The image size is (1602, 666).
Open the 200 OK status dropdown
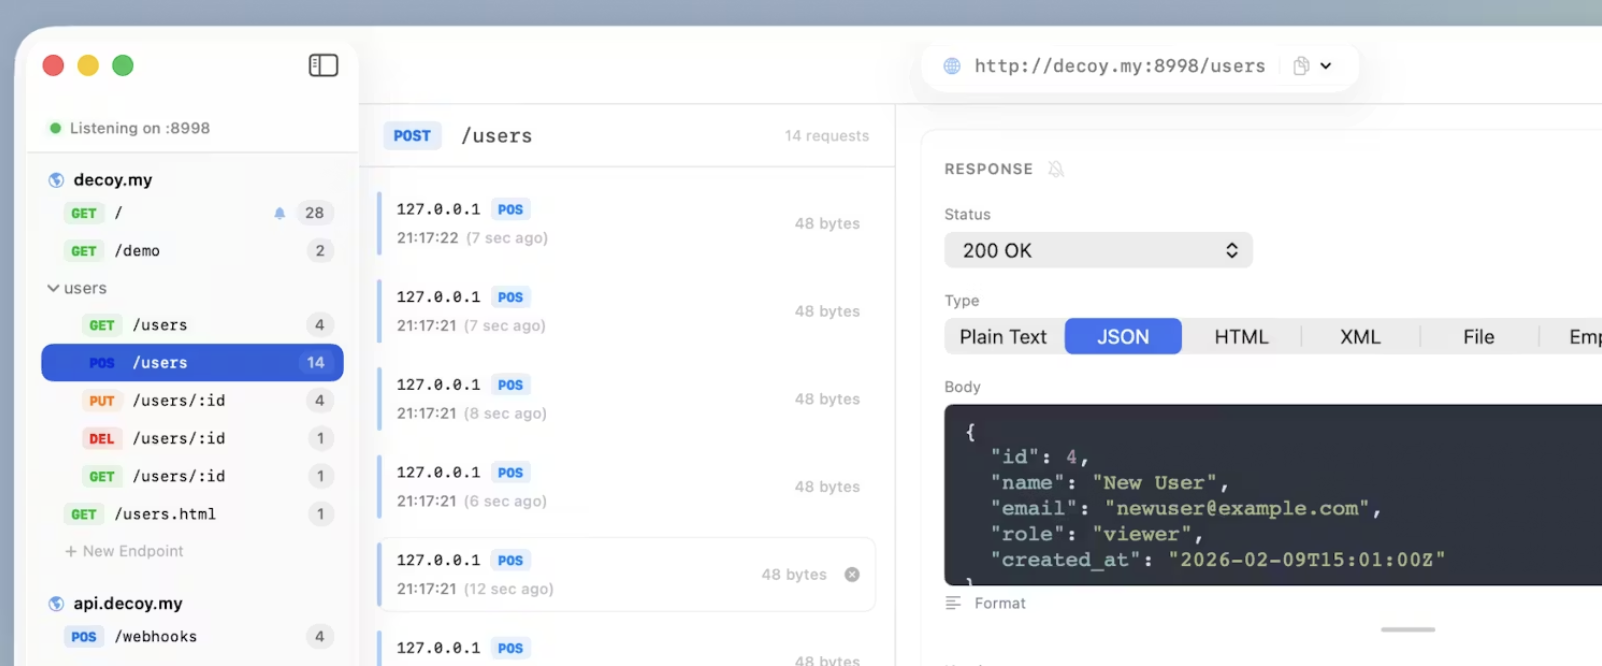coord(1098,250)
